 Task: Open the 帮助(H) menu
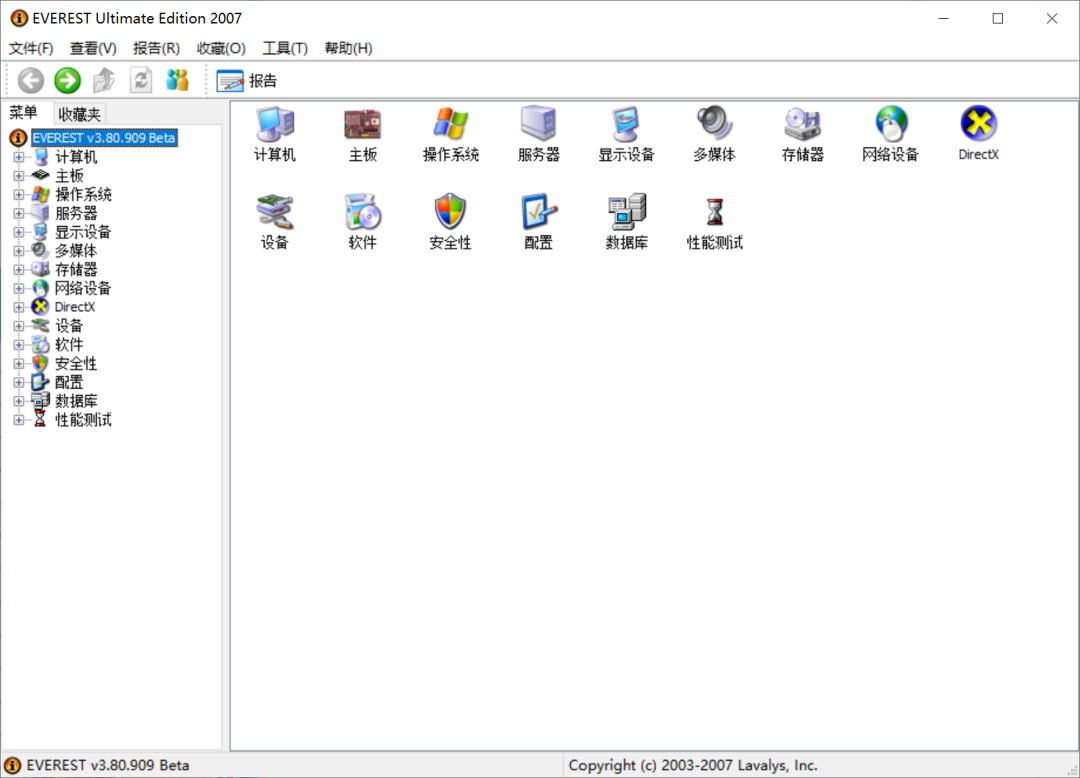coord(349,48)
